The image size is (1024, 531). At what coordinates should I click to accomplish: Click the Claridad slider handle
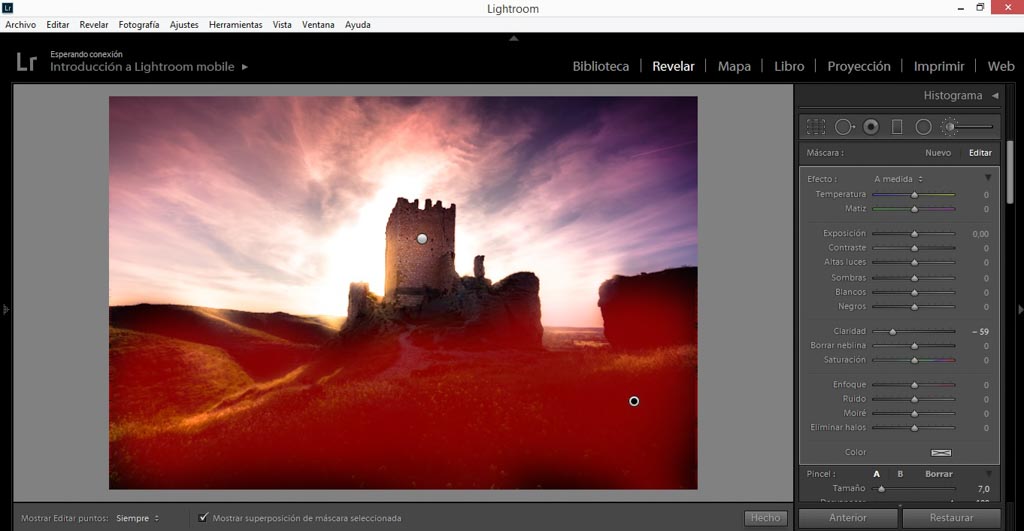tap(892, 331)
